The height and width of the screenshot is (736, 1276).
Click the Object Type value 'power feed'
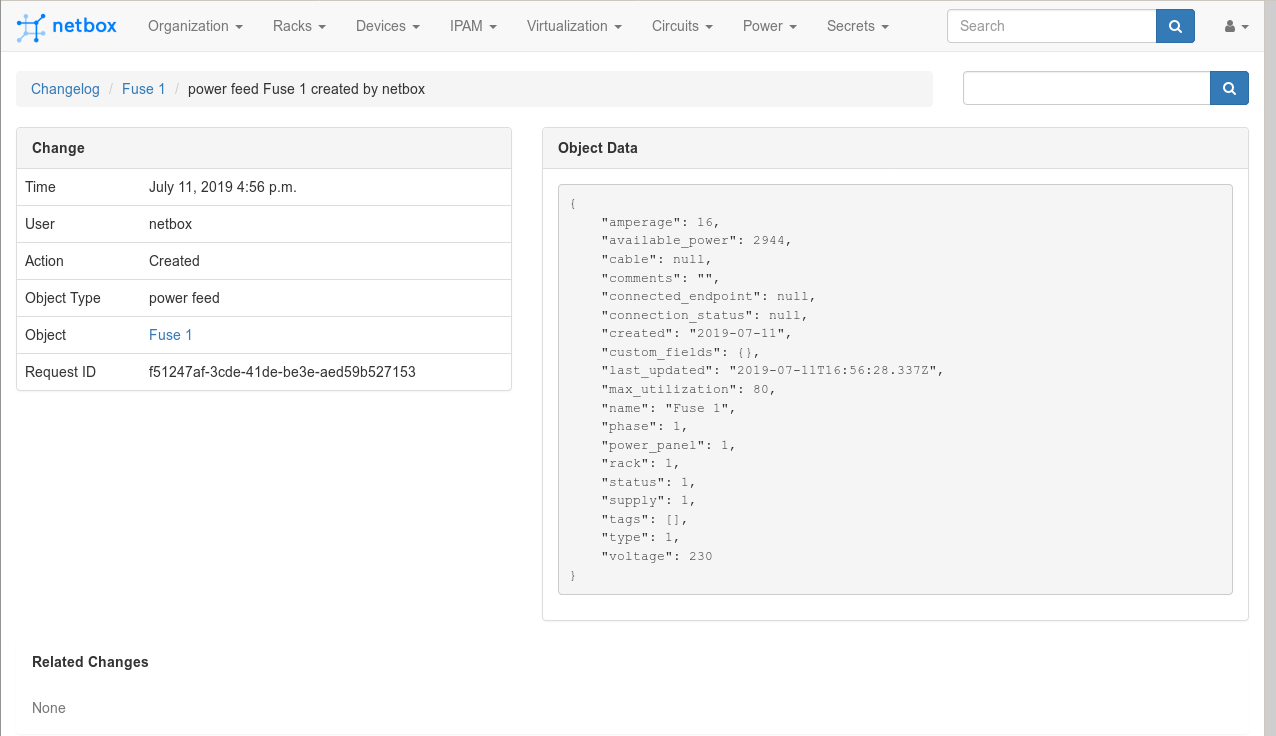click(x=184, y=298)
